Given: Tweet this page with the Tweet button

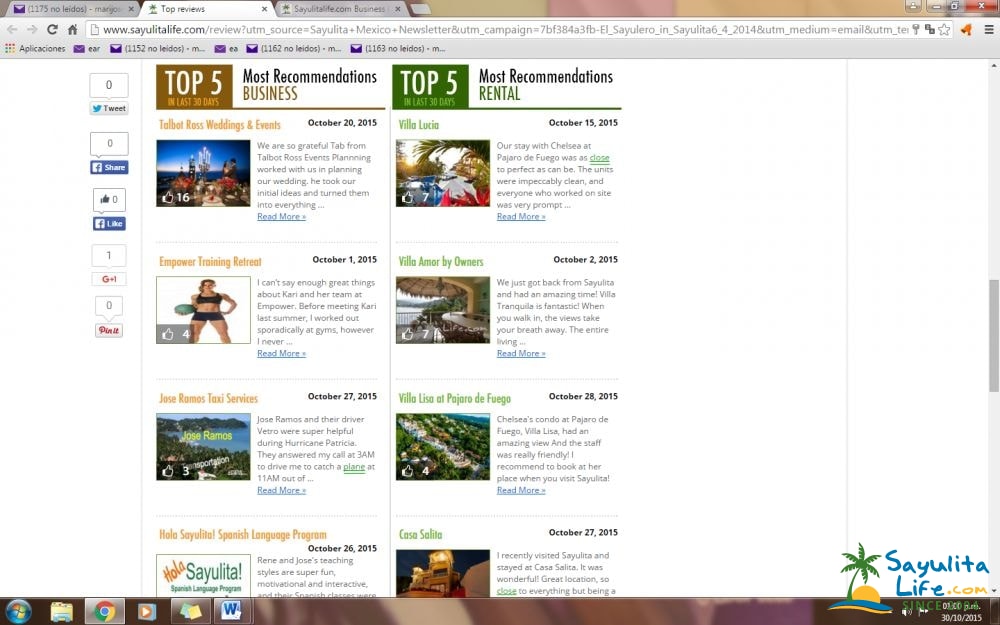Looking at the screenshot, I should [x=109, y=108].
